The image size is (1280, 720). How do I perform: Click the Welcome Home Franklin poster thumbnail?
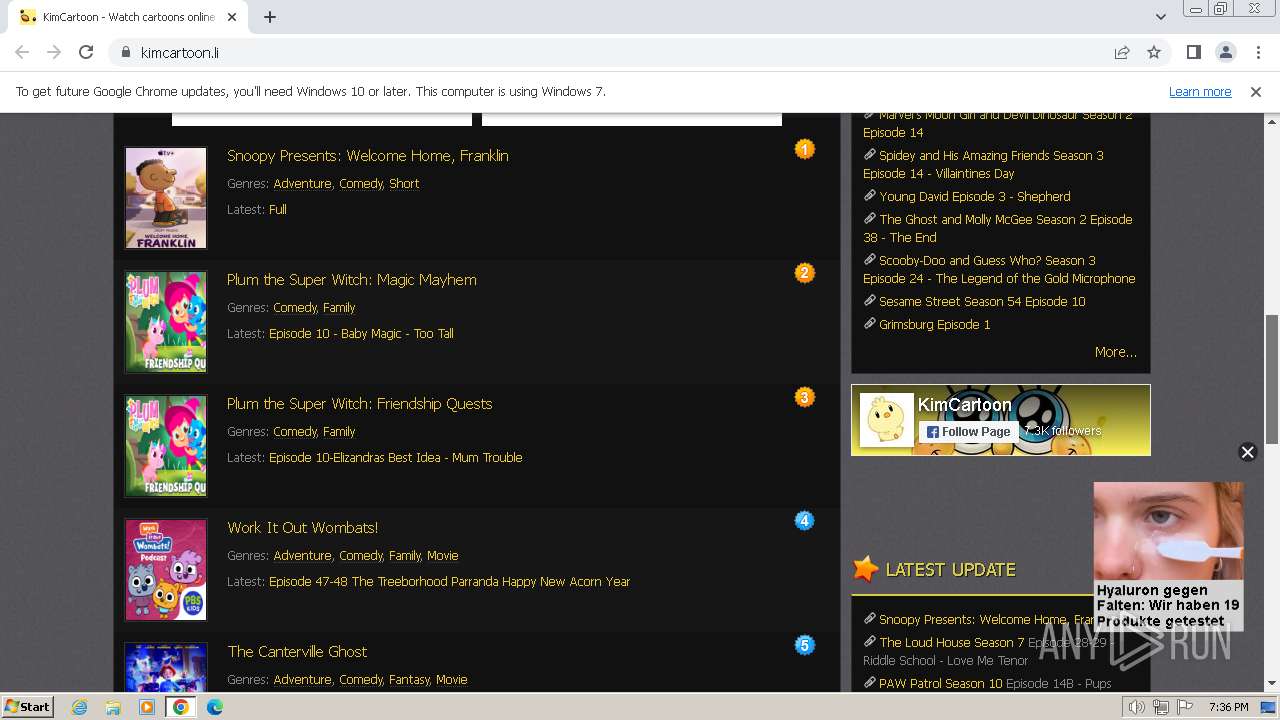[x=166, y=198]
